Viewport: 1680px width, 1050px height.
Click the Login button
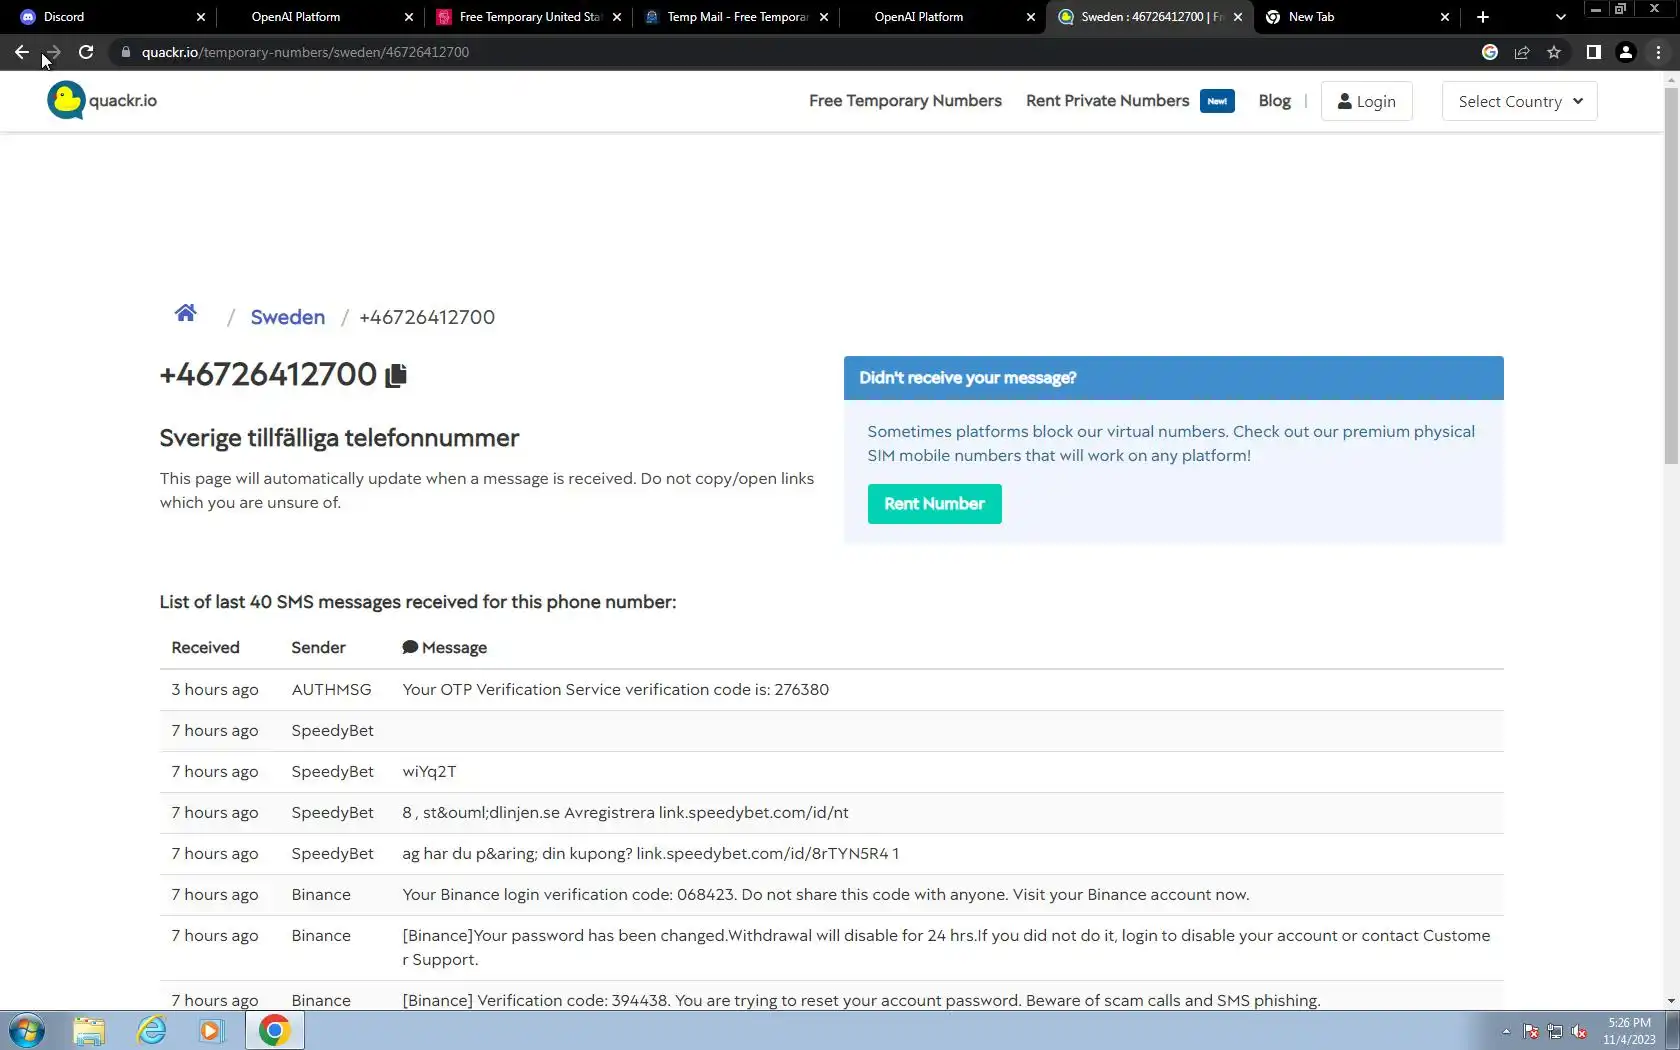1366,101
